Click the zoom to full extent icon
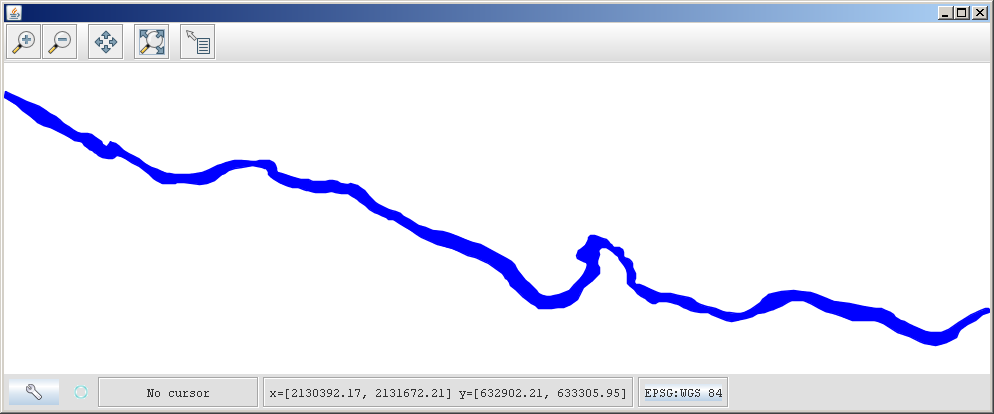The height and width of the screenshot is (414, 994). [151, 42]
